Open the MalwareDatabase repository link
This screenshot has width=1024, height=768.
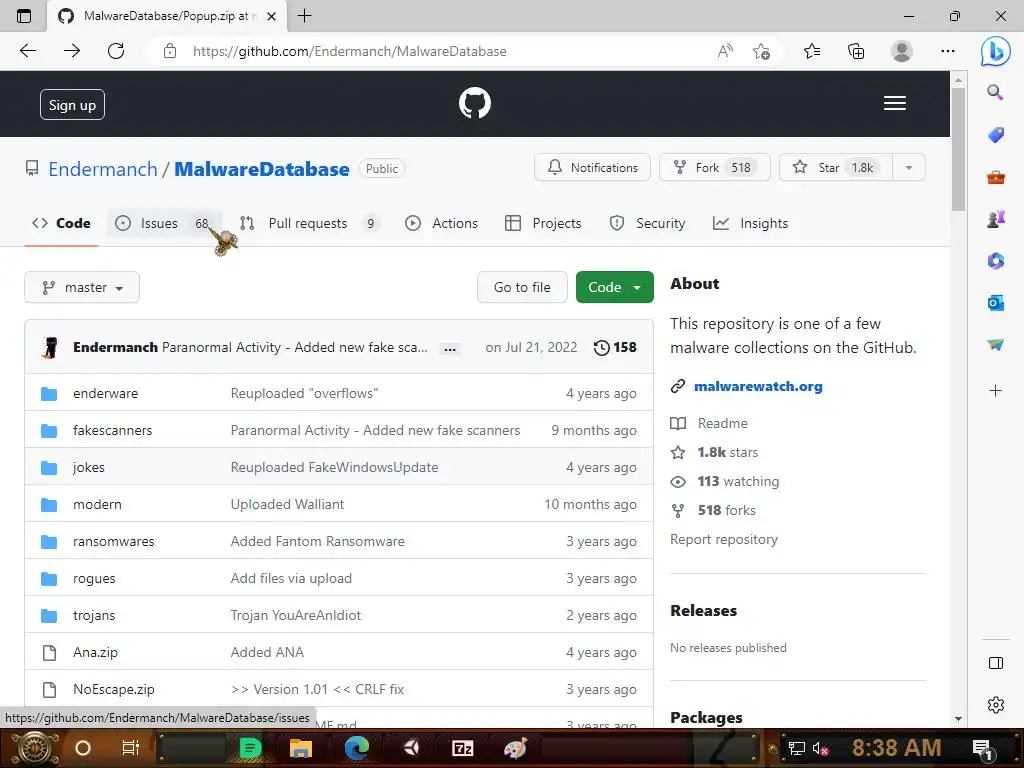tap(262, 169)
